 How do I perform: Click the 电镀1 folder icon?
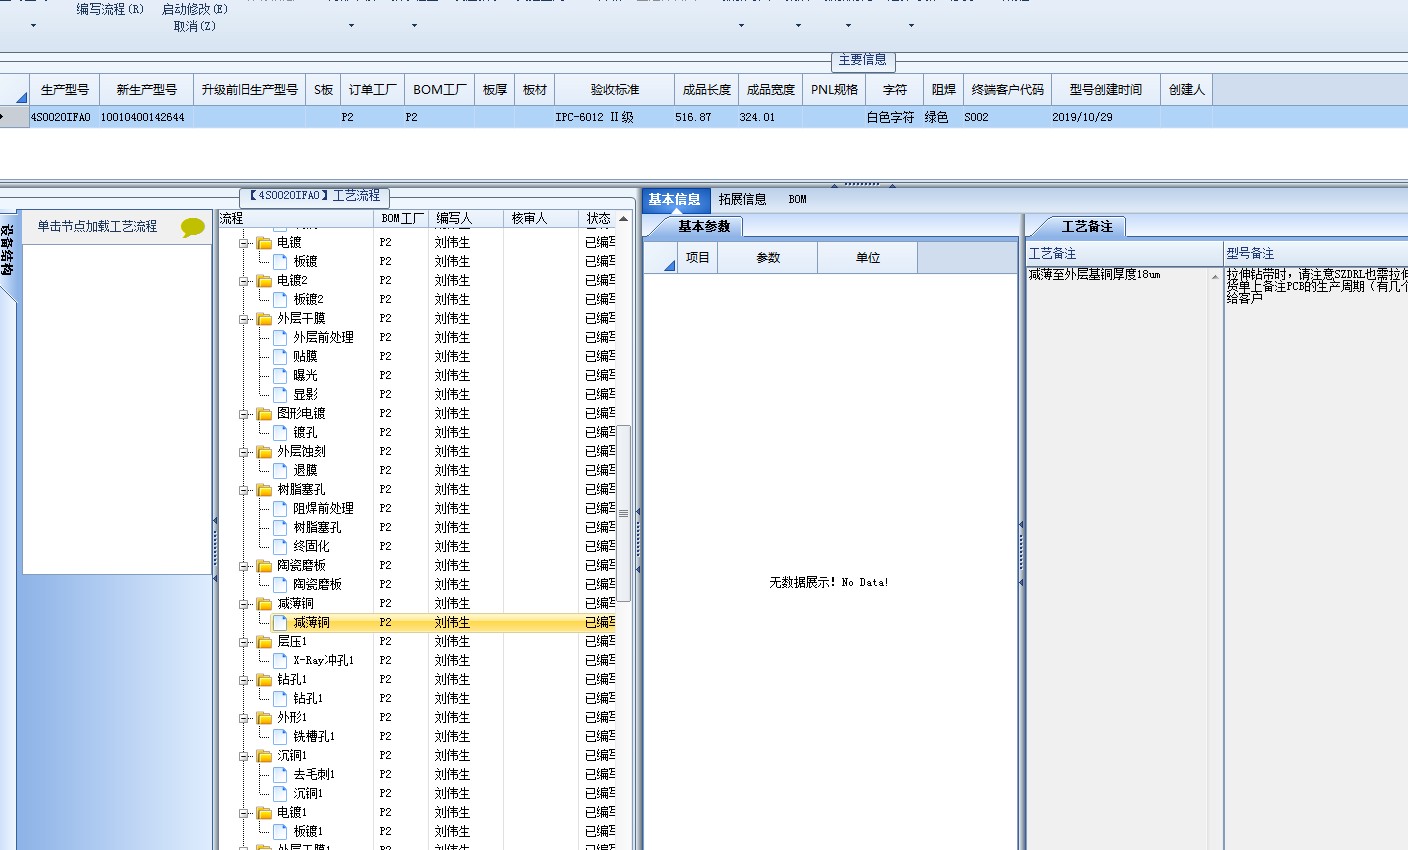click(x=265, y=813)
